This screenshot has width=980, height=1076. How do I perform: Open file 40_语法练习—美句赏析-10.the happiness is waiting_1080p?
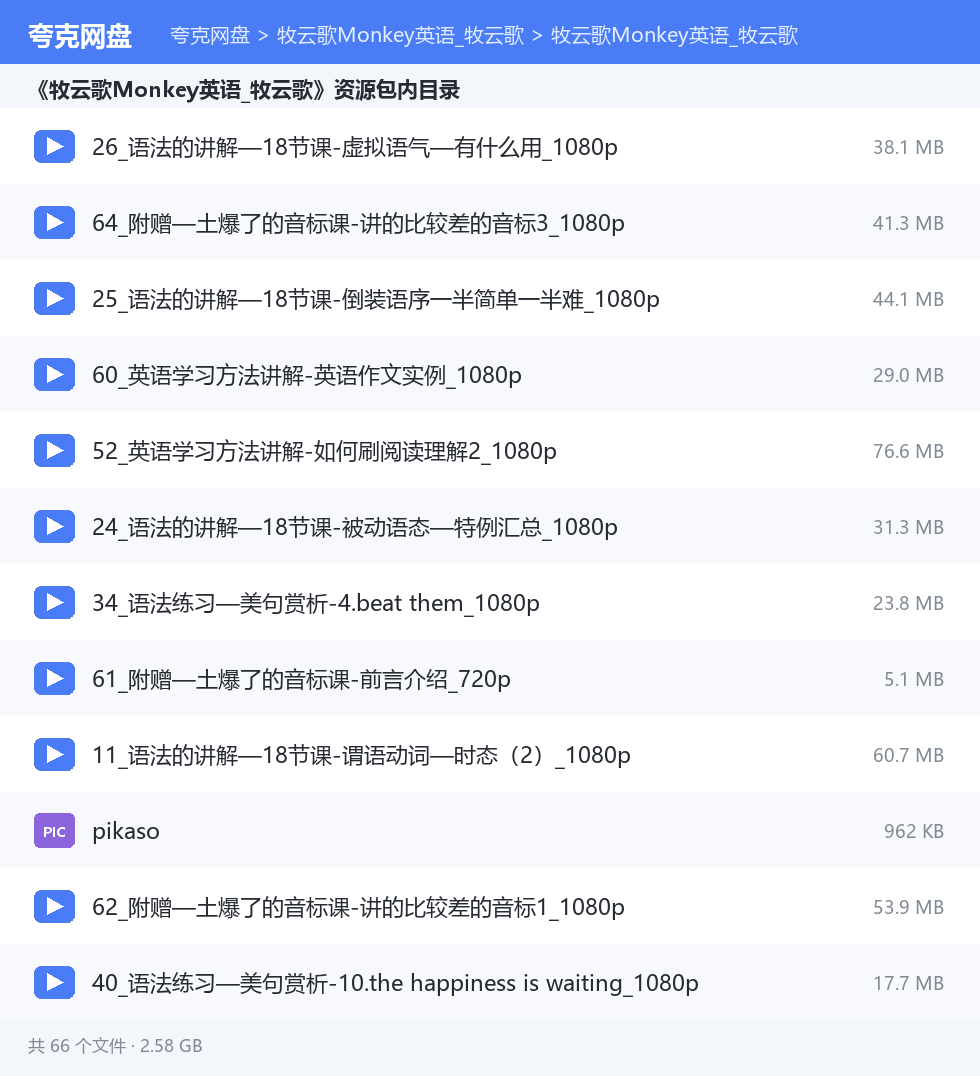[395, 983]
